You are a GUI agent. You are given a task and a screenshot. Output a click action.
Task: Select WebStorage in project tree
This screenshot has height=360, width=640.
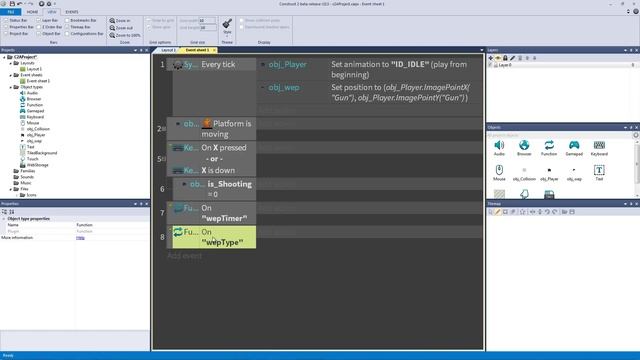coord(38,165)
